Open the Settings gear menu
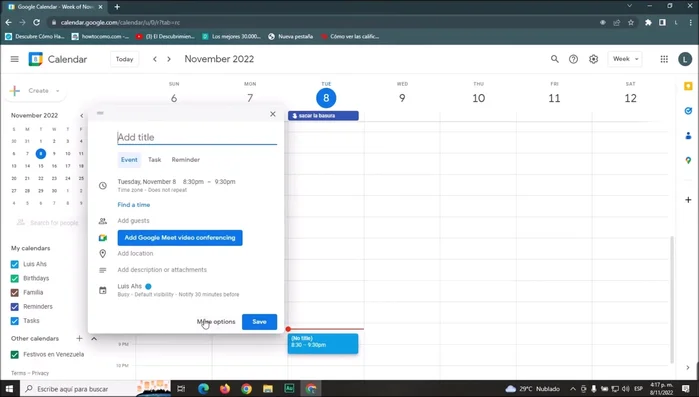Viewport: 699px width, 397px height. pyautogui.click(x=593, y=59)
